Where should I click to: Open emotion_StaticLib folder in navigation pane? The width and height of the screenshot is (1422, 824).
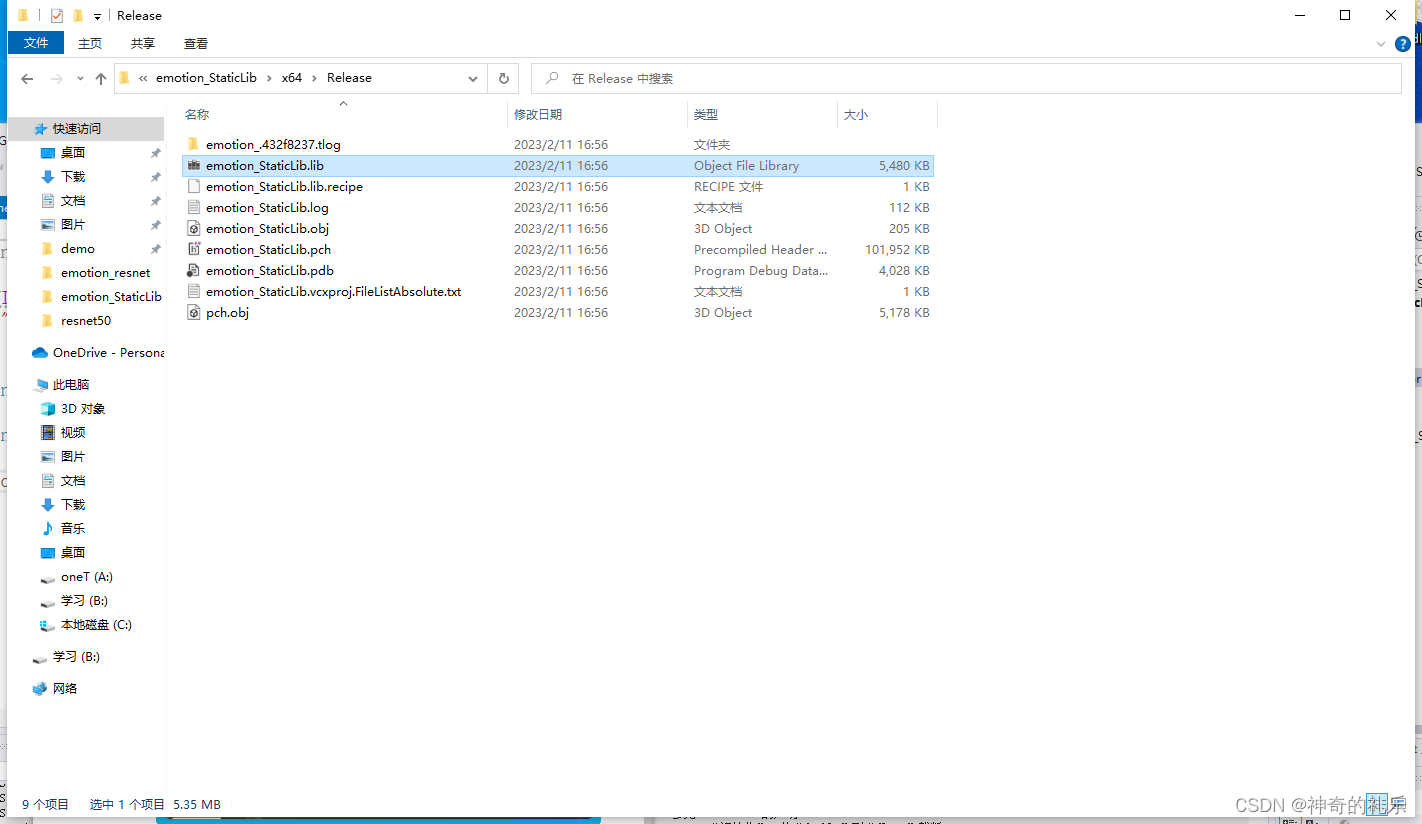[110, 296]
